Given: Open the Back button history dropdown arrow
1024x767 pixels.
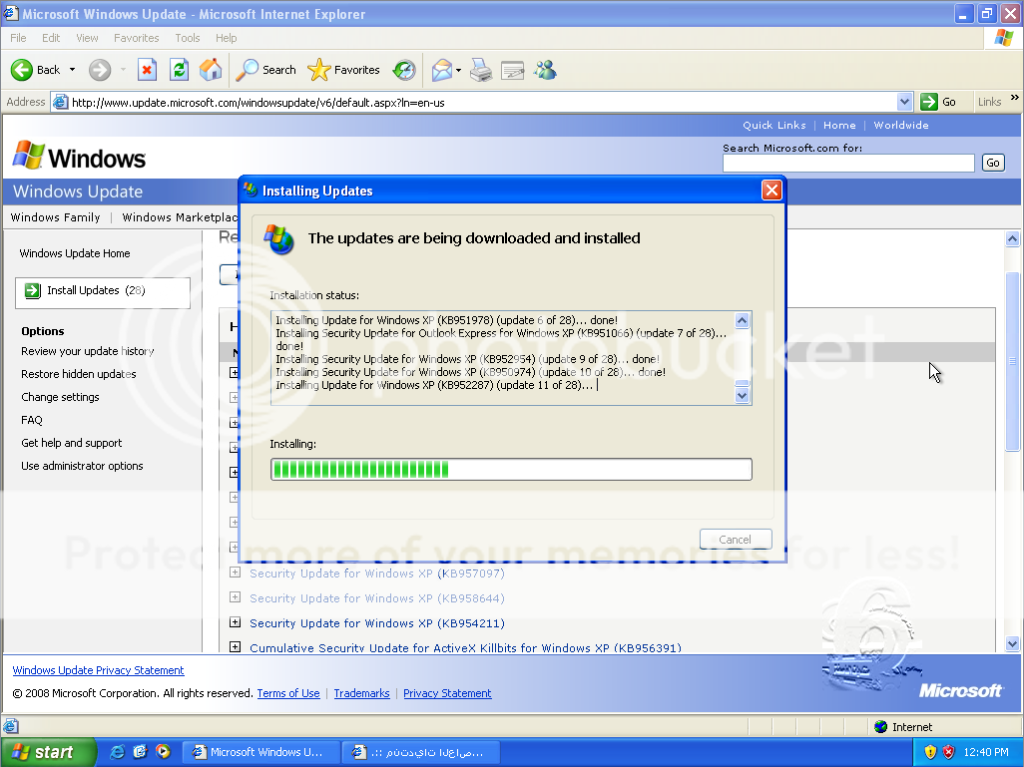Looking at the screenshot, I should click(x=72, y=70).
